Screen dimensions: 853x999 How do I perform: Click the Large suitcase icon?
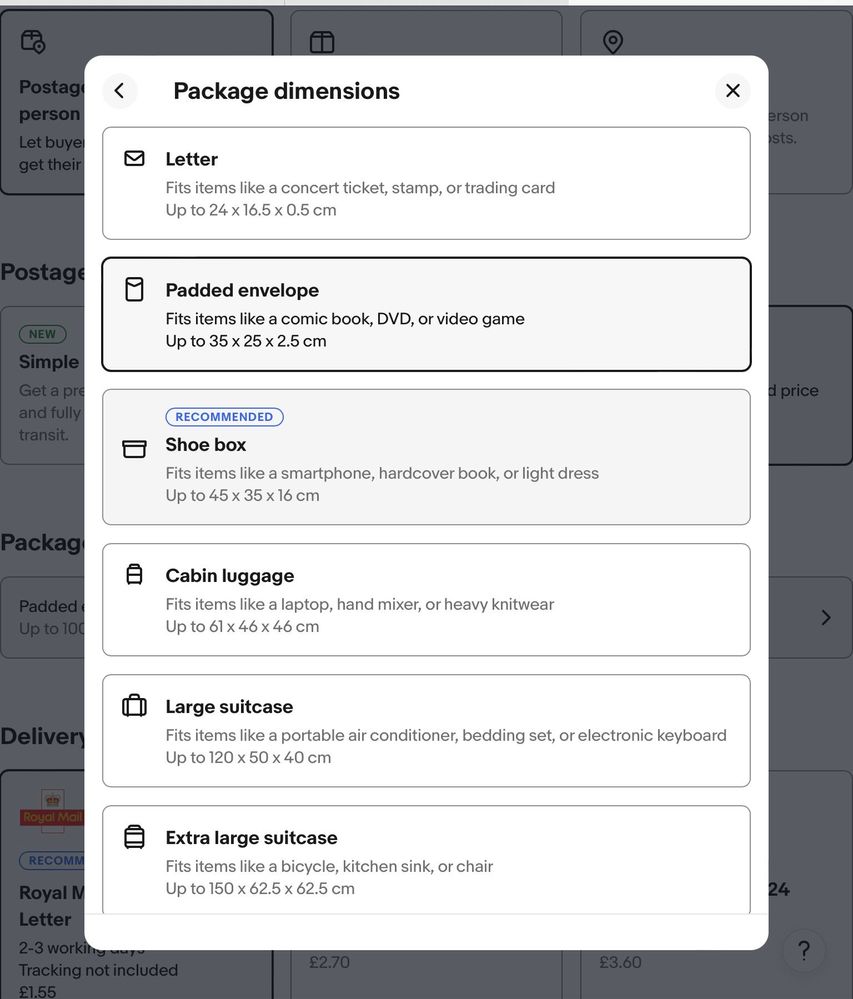tap(134, 706)
